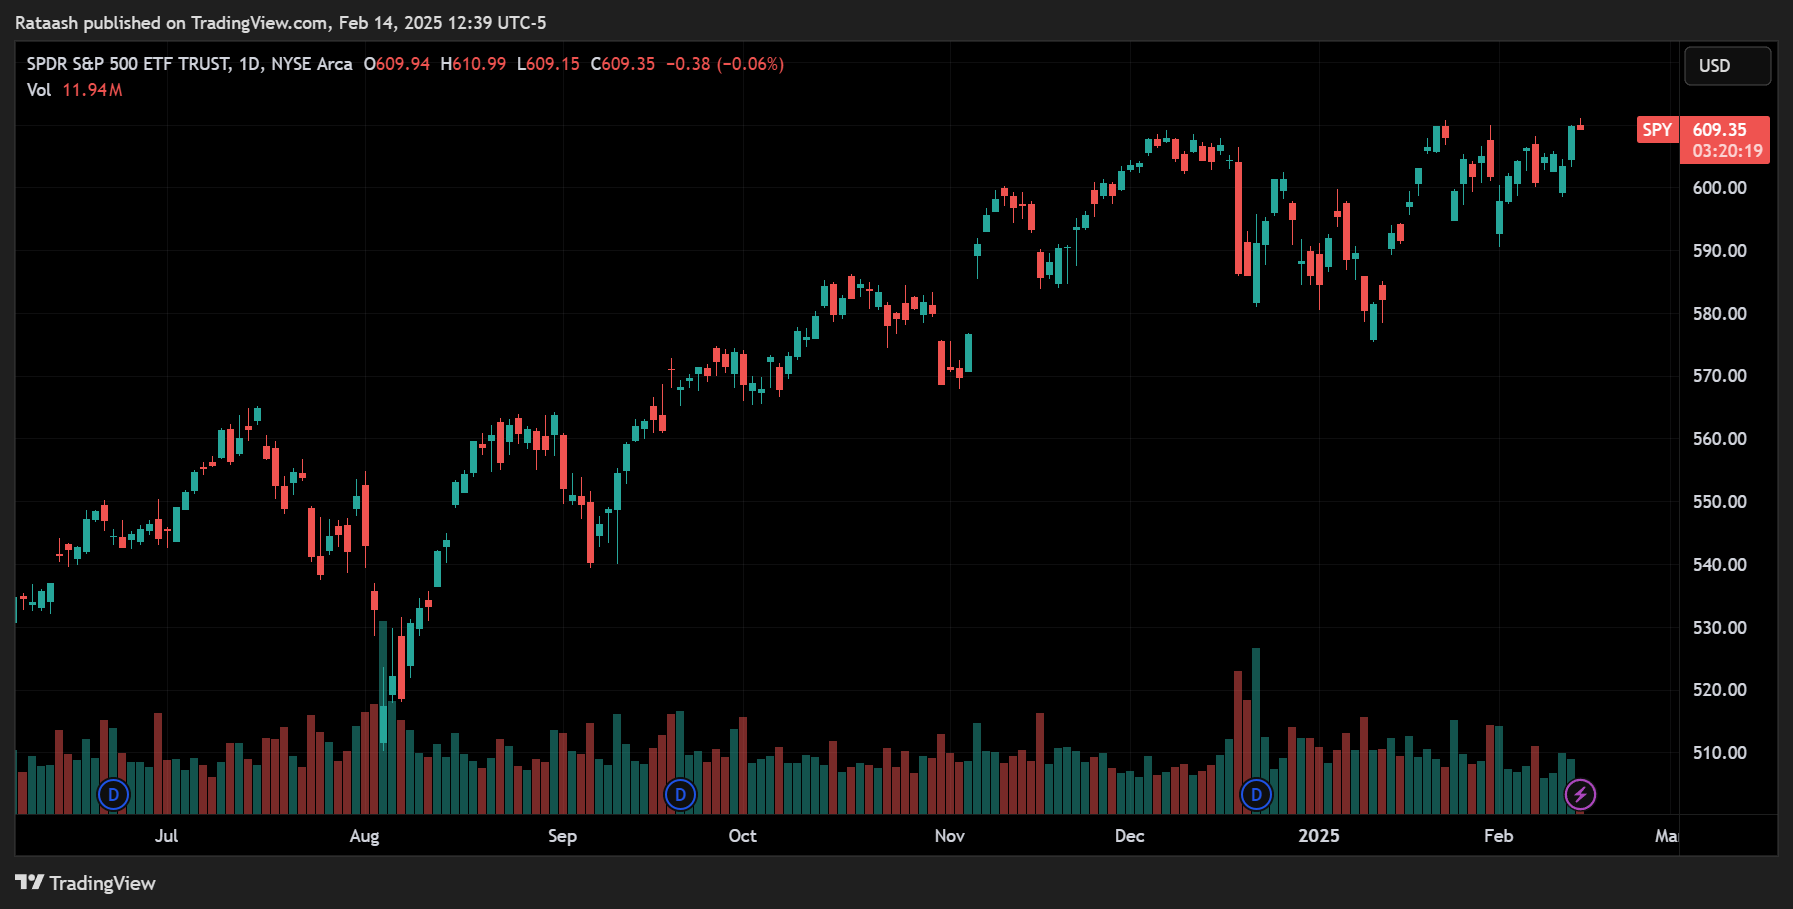This screenshot has height=909, width=1793.
Task: Click the Dec label on time axis
Action: click(x=1129, y=836)
